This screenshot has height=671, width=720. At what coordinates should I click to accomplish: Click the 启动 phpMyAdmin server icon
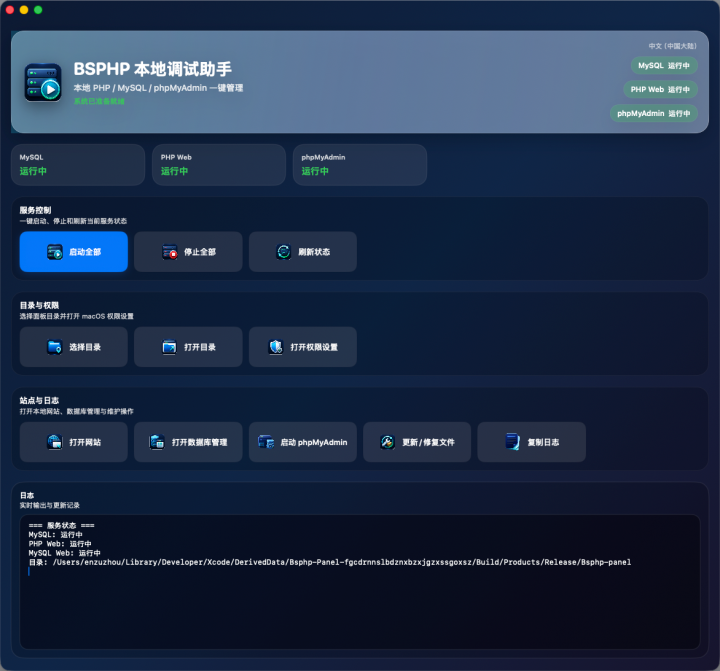click(266, 442)
